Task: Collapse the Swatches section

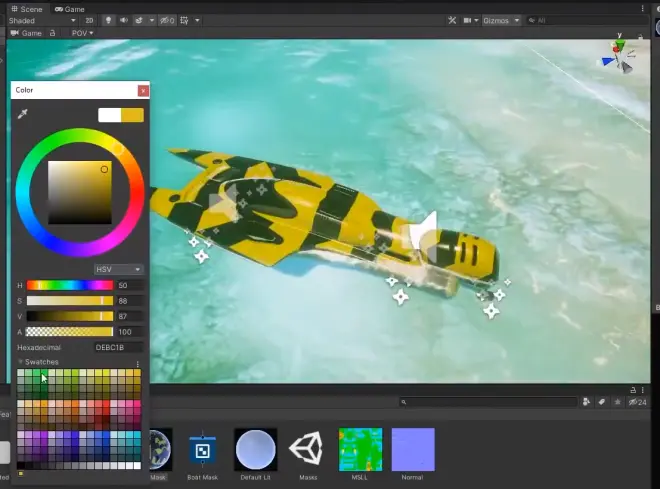Action: 20,361
